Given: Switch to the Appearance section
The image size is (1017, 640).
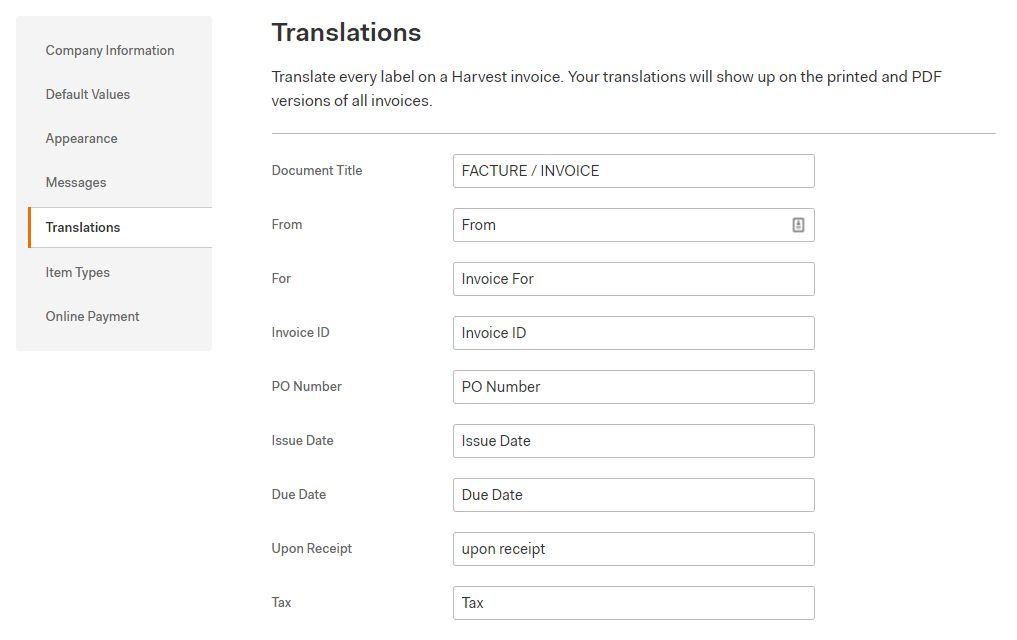Looking at the screenshot, I should pyautogui.click(x=81, y=138).
